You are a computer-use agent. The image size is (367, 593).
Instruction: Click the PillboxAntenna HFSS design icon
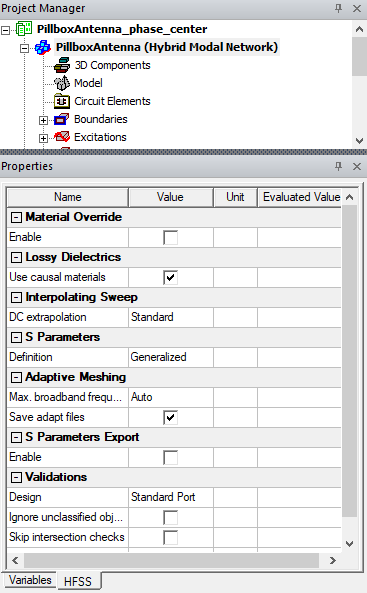(x=42, y=48)
